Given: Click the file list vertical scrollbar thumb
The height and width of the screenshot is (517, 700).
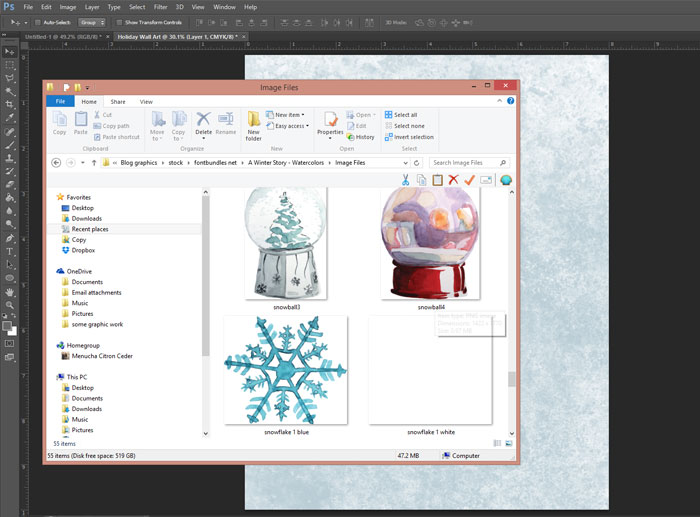Looking at the screenshot, I should [512, 379].
